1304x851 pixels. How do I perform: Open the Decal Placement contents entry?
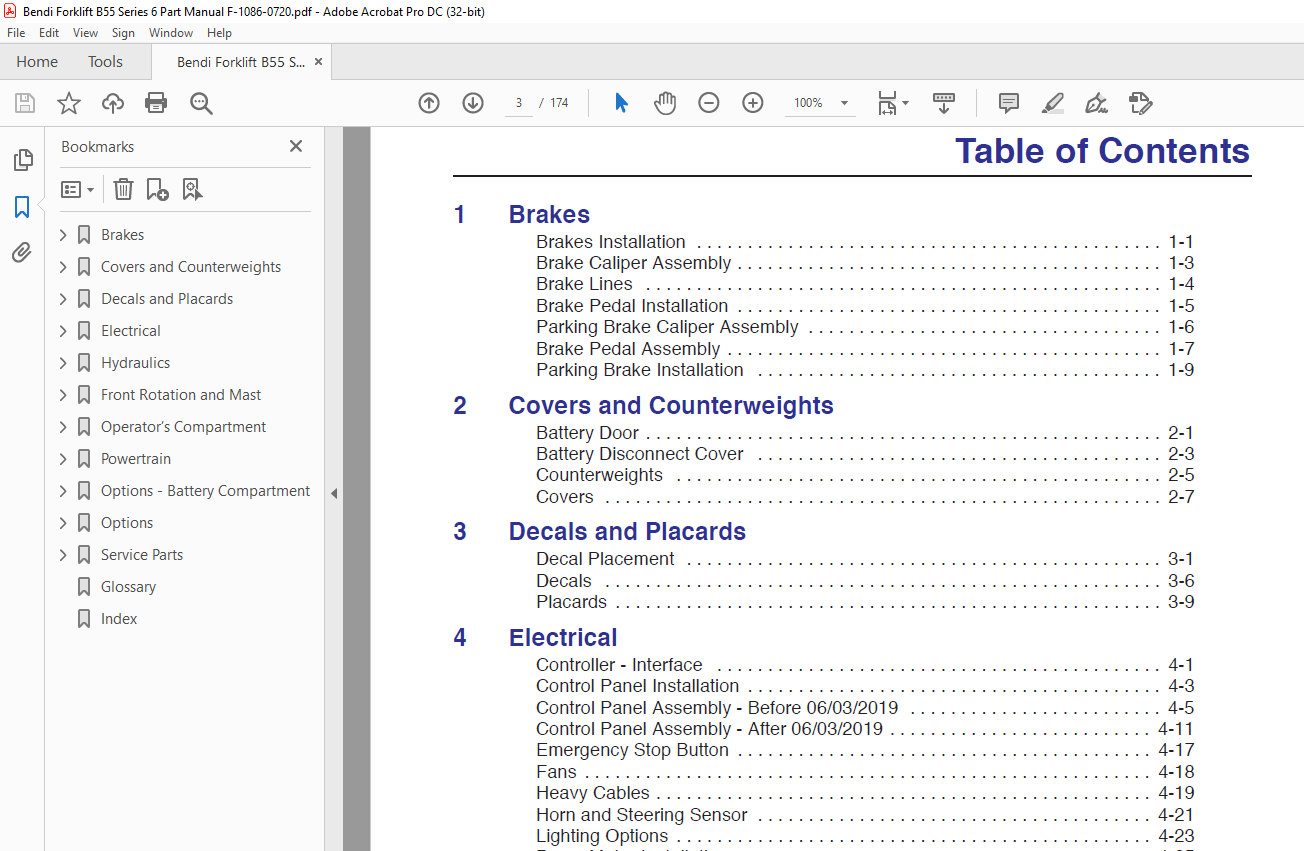(605, 559)
